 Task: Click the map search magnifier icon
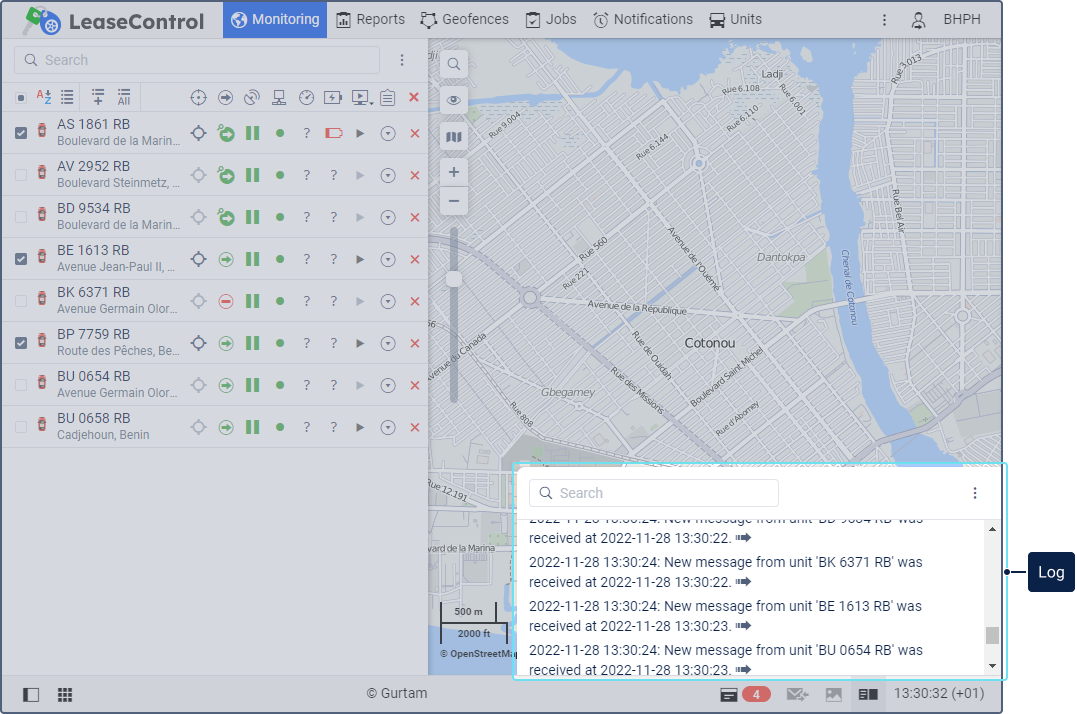pos(454,64)
